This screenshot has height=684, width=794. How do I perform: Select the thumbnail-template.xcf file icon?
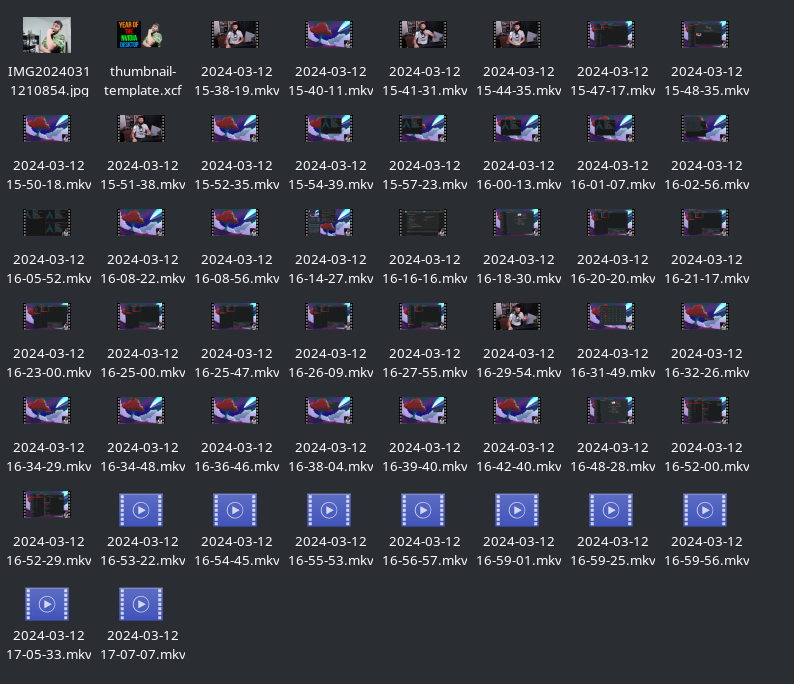tap(141, 35)
